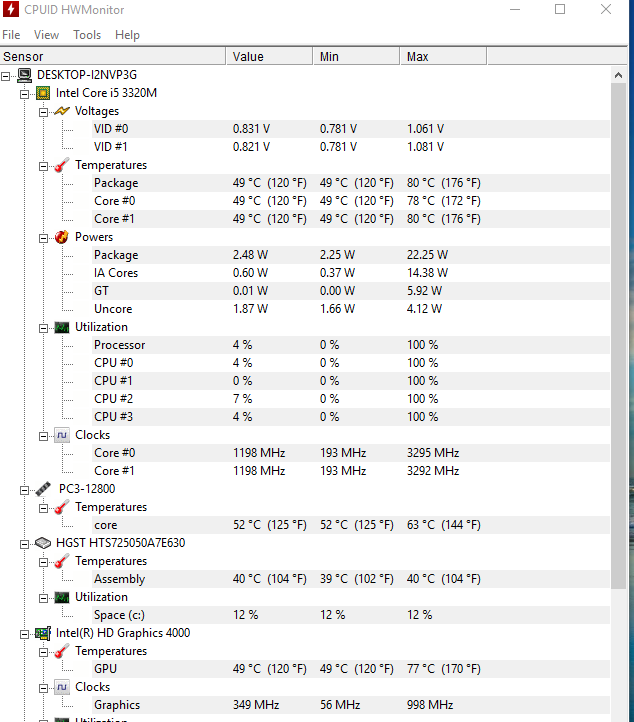This screenshot has height=722, width=634.
Task: Select the CPU #3 row
Action: (351, 417)
